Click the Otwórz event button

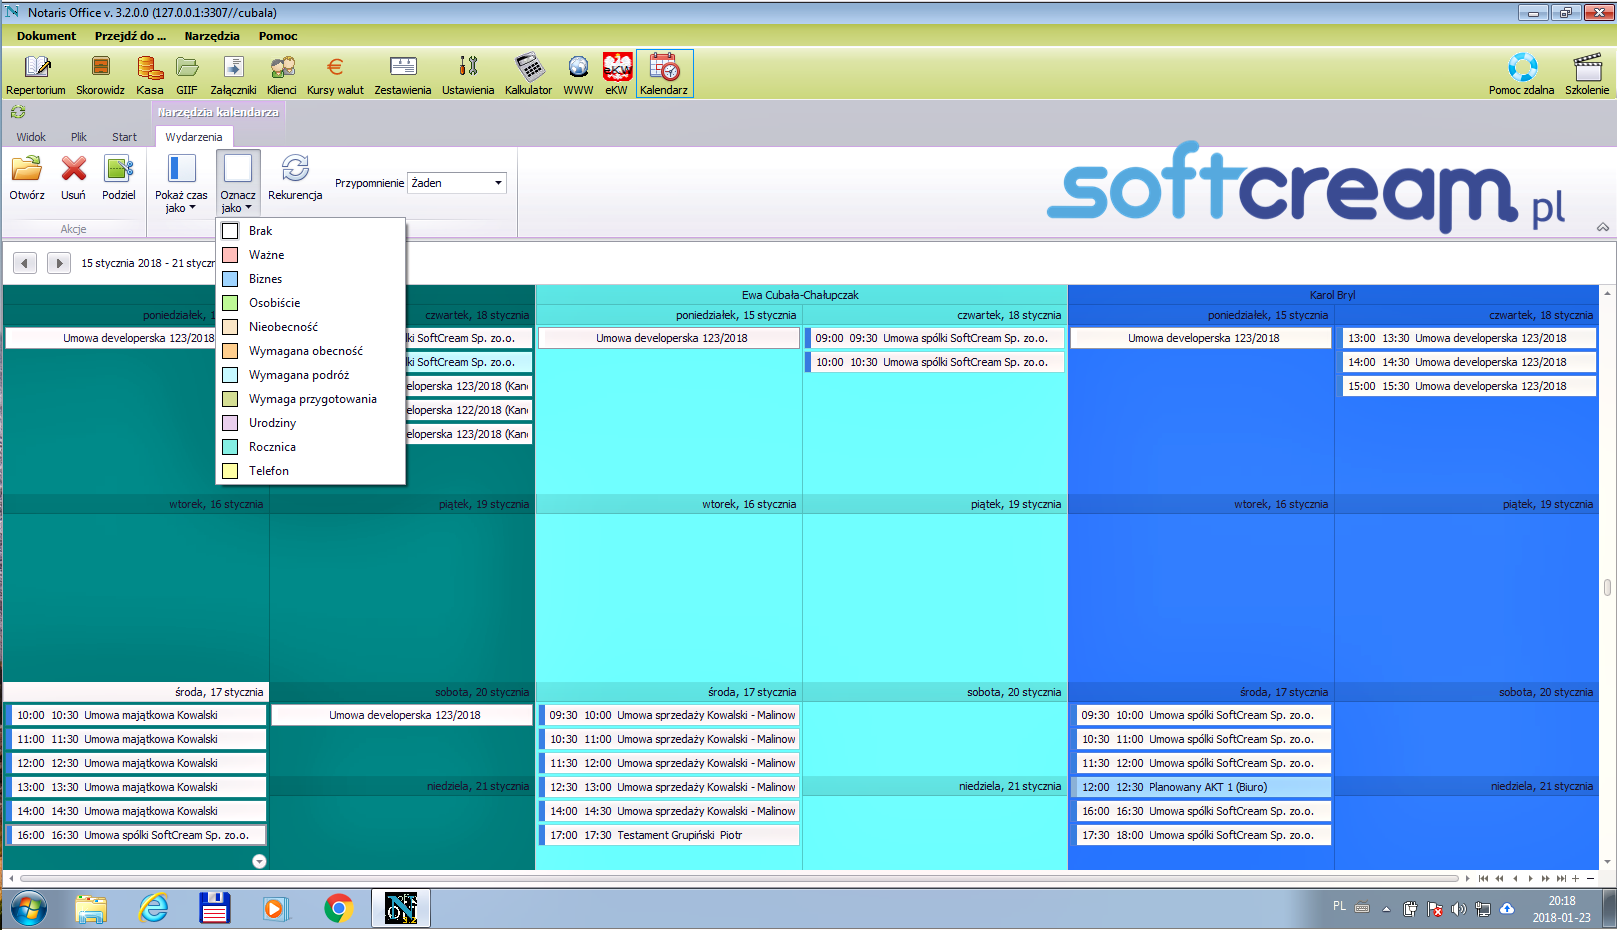27,180
